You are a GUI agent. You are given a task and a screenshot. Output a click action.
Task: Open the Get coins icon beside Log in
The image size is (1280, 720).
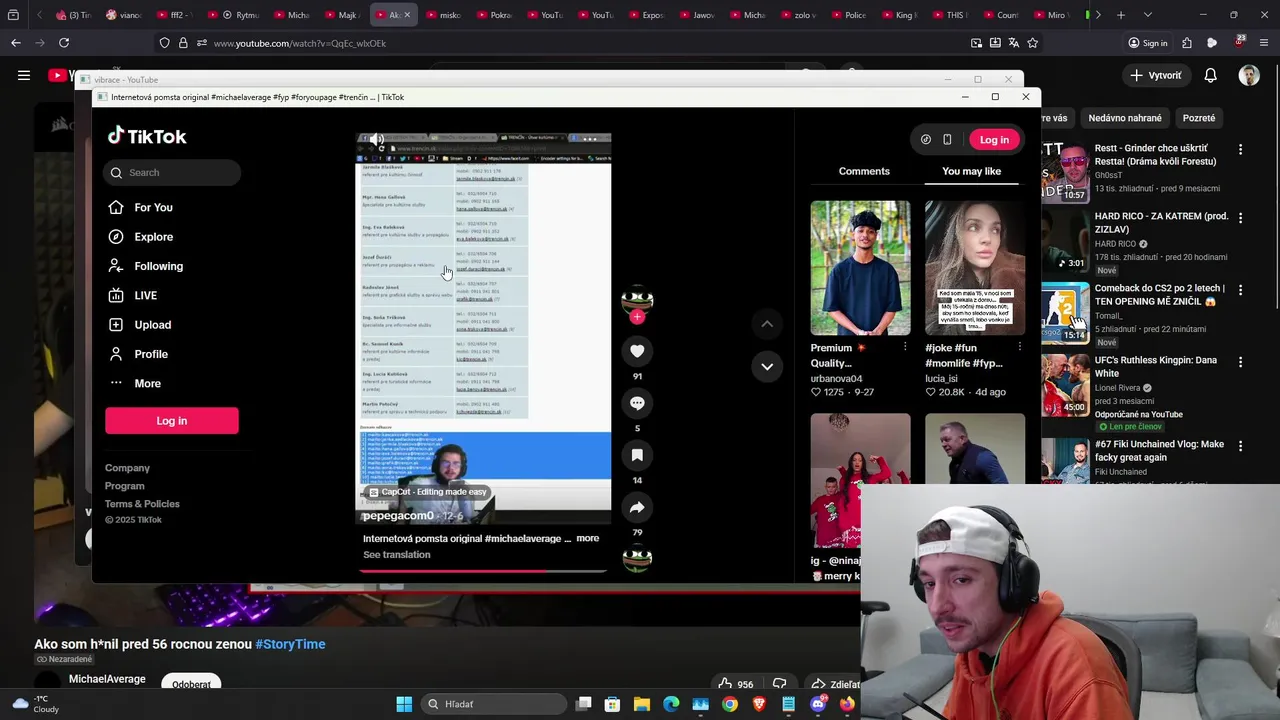pyautogui.click(x=926, y=140)
